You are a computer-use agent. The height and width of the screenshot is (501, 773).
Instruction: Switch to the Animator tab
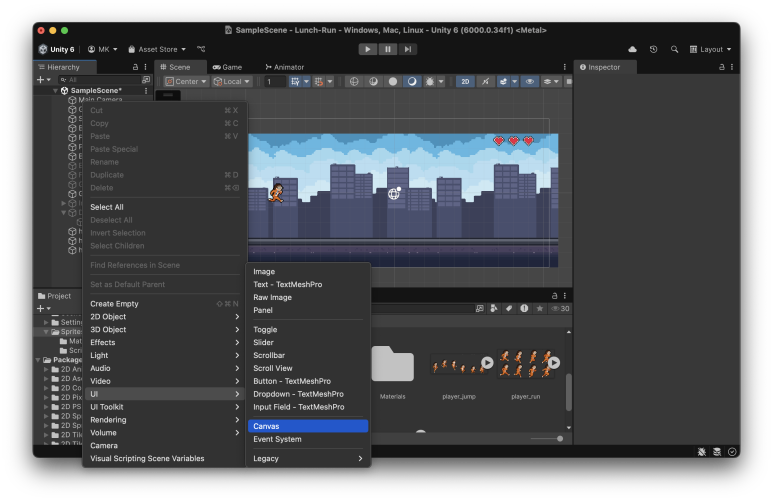[x=284, y=67]
